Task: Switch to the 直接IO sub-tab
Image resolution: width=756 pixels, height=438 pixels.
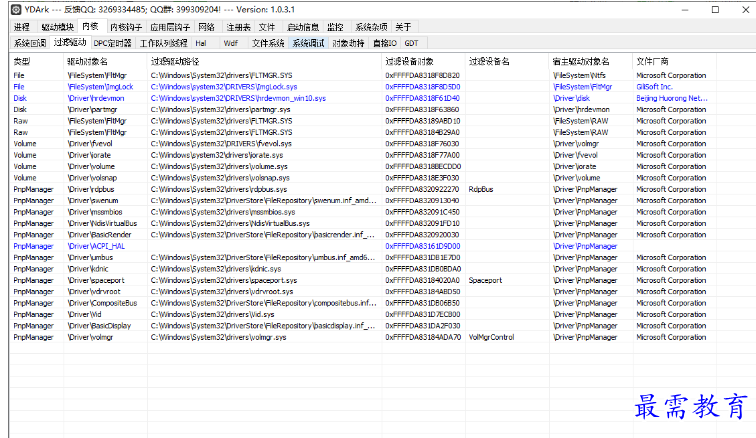Action: coord(384,43)
